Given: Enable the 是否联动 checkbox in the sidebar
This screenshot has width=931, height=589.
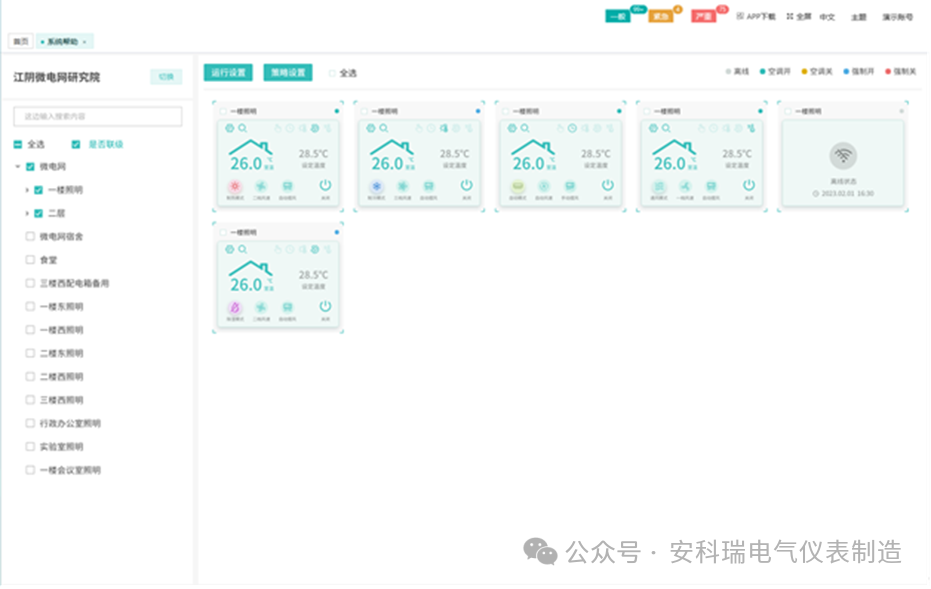Looking at the screenshot, I should point(76,144).
